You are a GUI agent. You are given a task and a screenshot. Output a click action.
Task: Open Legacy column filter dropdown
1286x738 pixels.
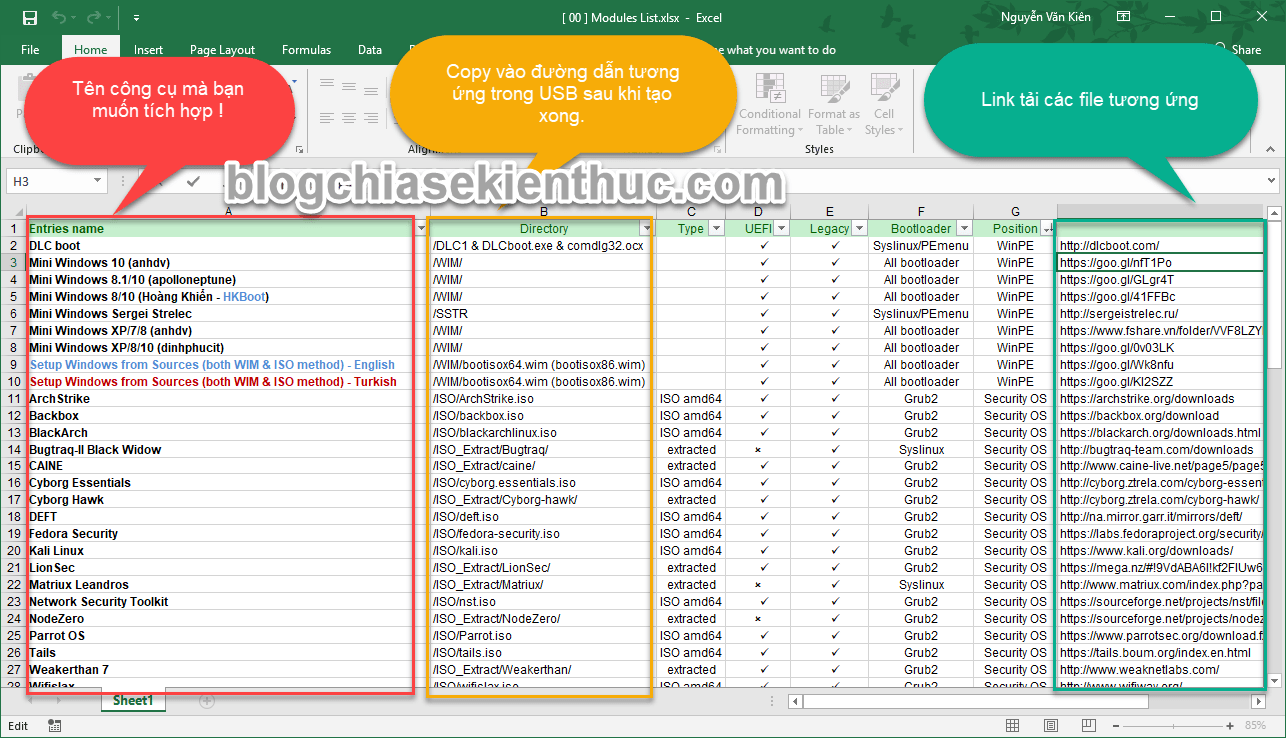[x=857, y=229]
